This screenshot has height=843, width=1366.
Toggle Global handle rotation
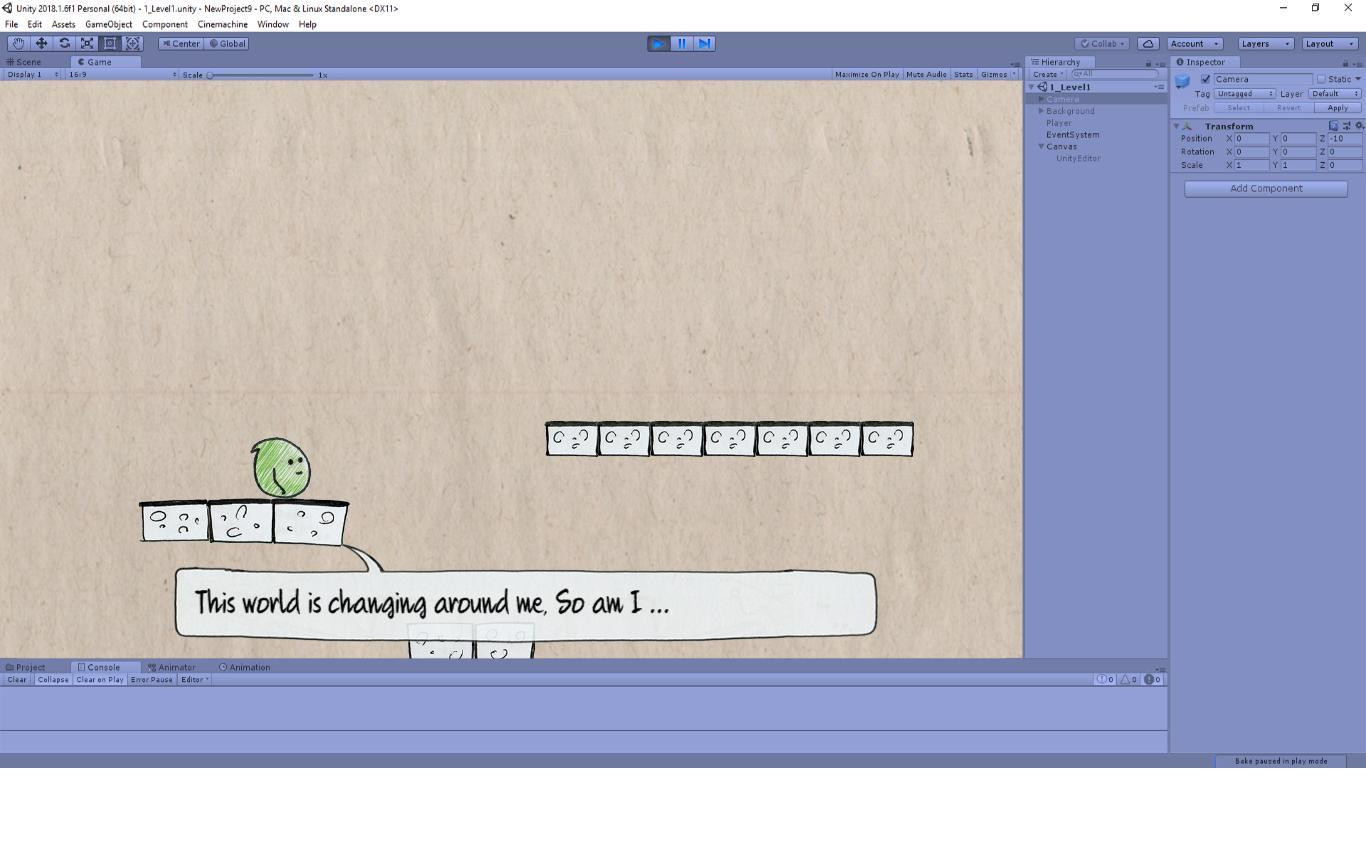[227, 43]
